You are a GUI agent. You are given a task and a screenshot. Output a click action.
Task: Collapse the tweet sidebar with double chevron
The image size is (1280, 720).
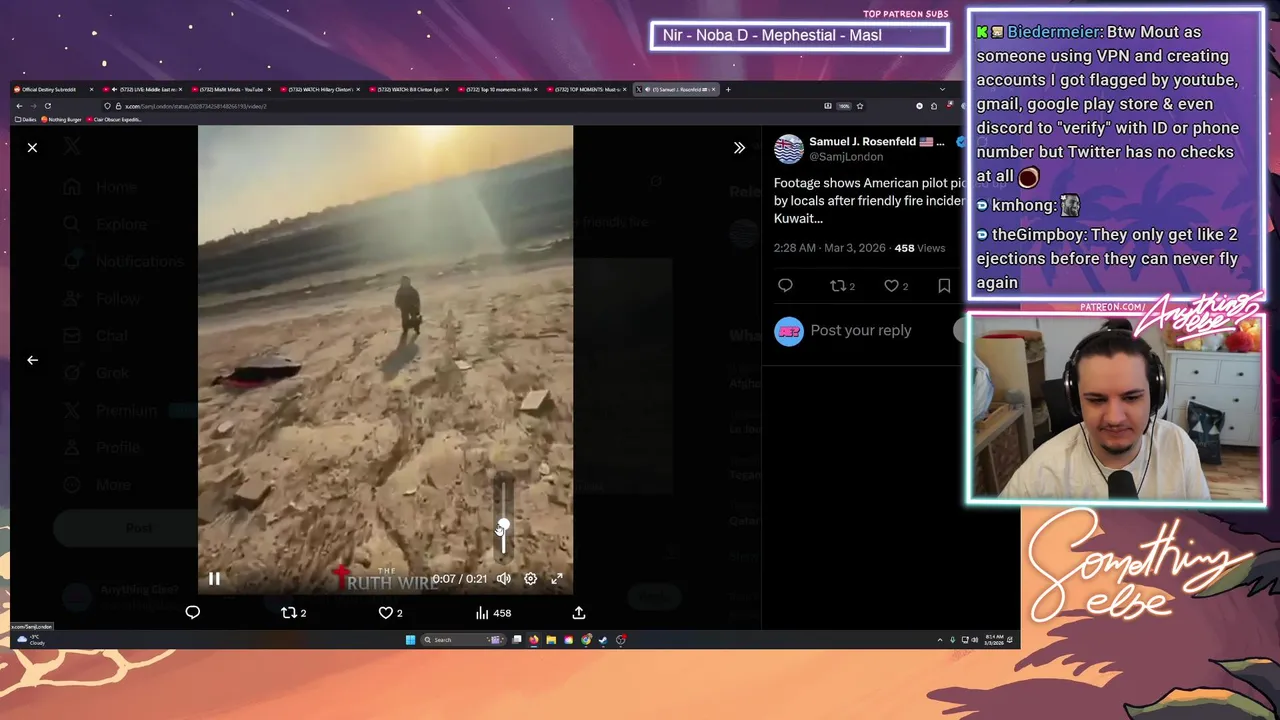[739, 148]
